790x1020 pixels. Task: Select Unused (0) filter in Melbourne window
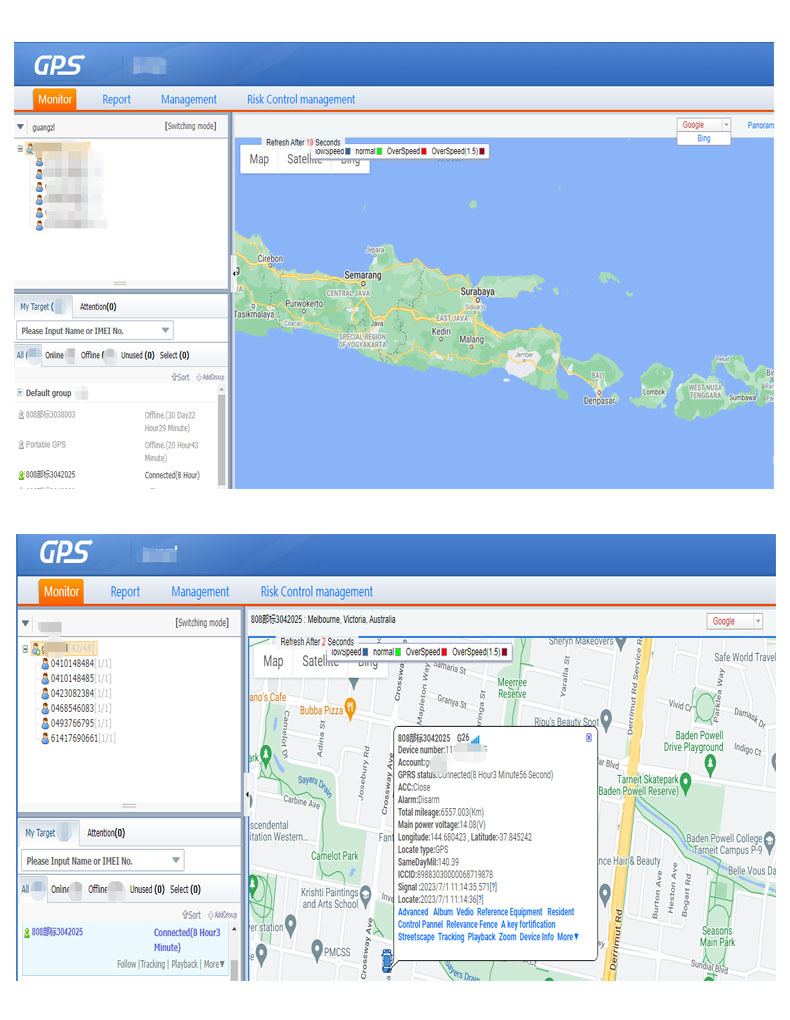pos(146,889)
